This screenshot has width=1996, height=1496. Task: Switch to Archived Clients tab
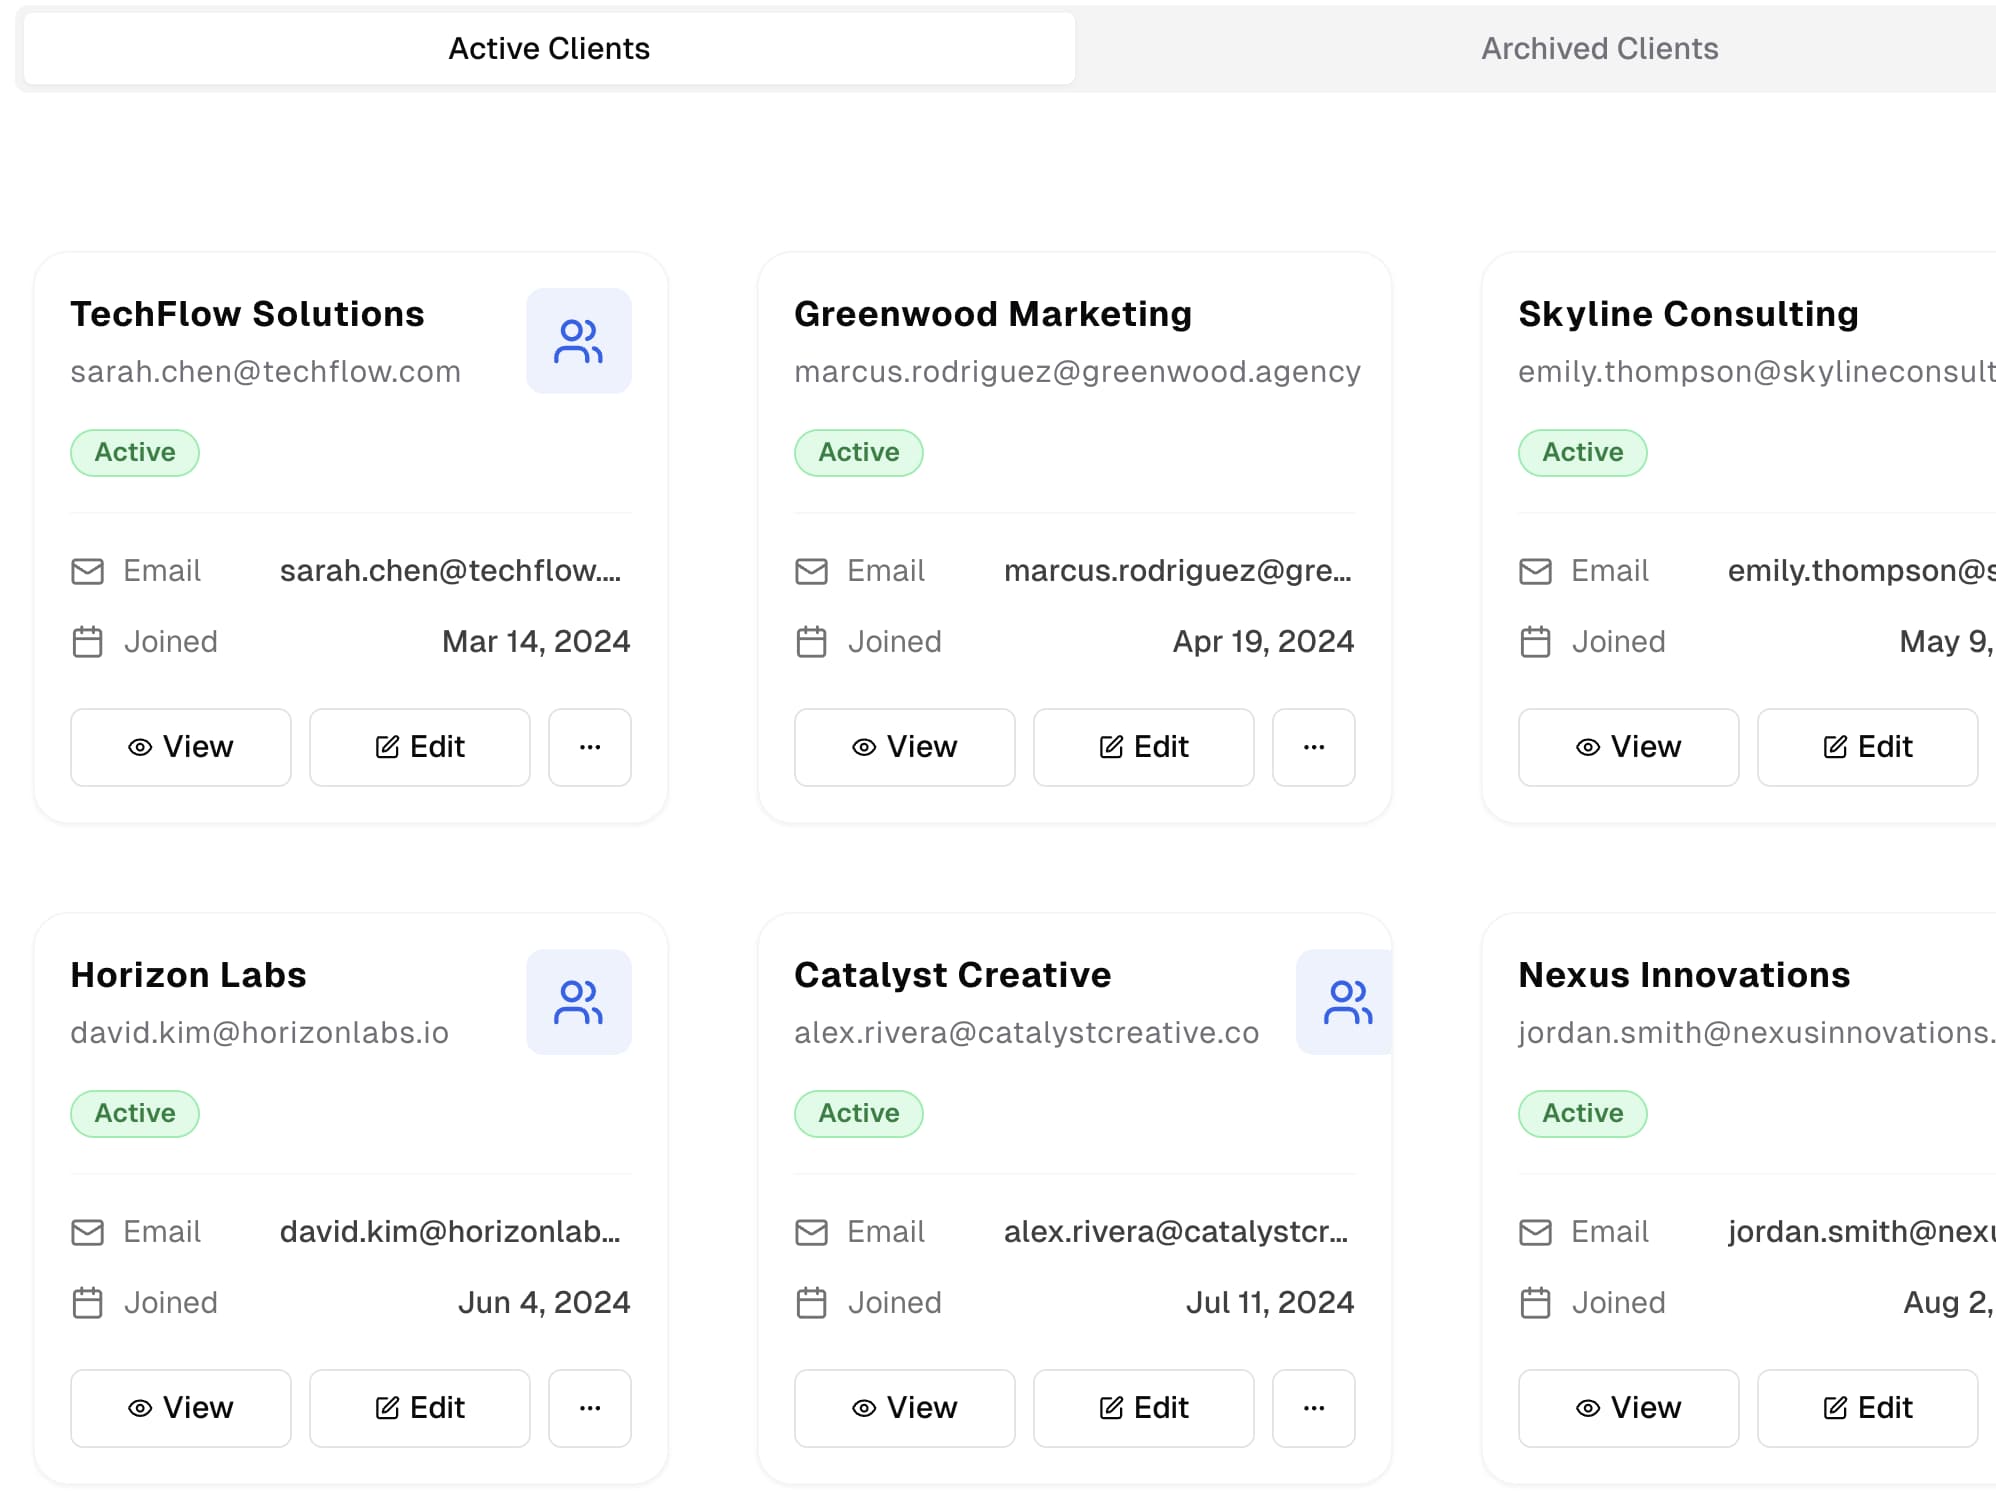pyautogui.click(x=1598, y=48)
